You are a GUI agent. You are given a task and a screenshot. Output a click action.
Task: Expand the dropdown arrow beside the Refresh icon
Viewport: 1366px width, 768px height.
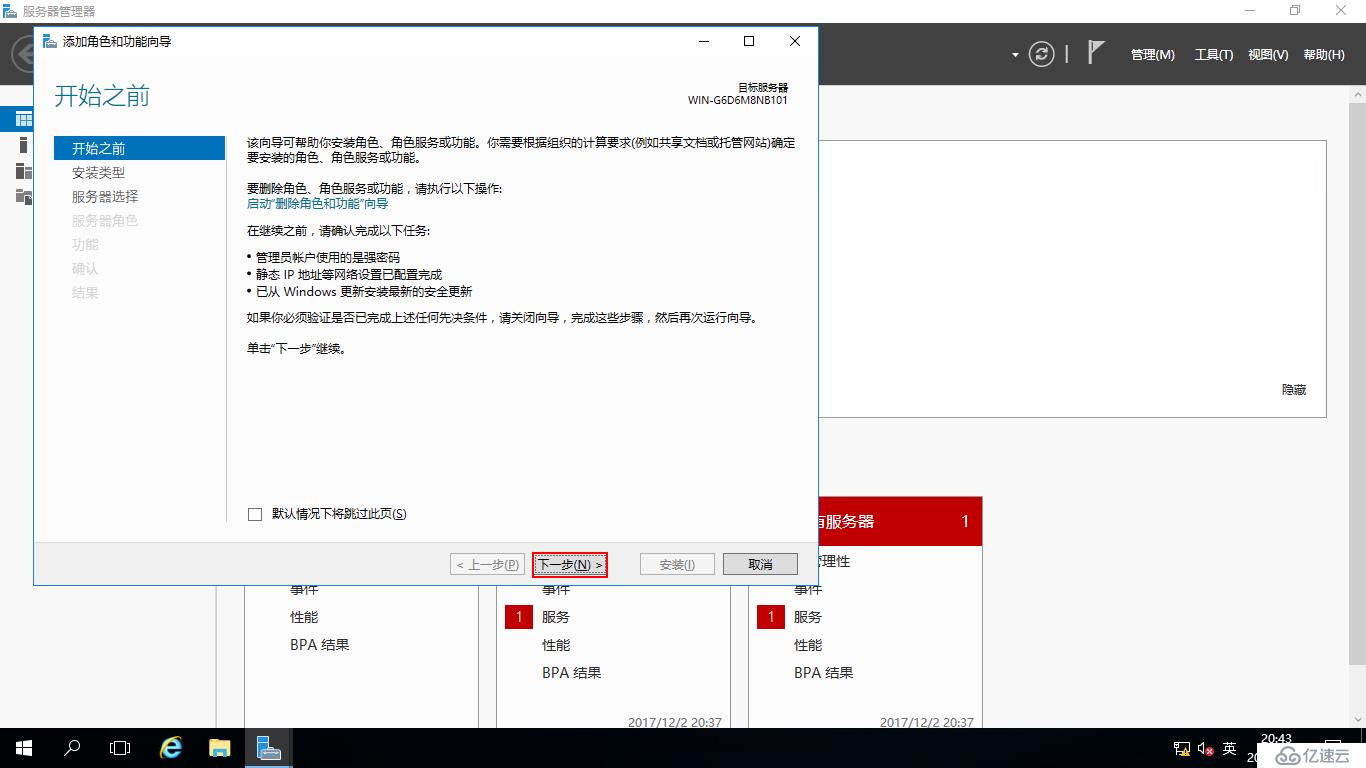[1016, 55]
